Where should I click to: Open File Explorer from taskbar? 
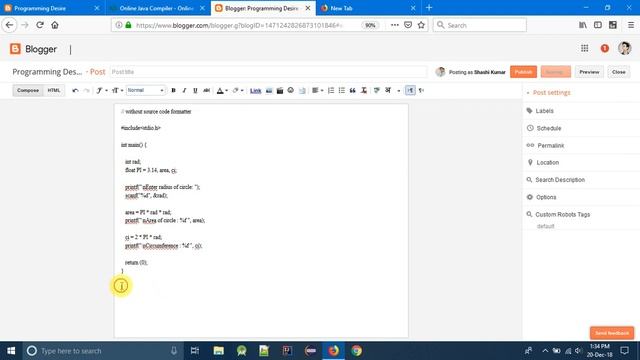[x=219, y=351]
